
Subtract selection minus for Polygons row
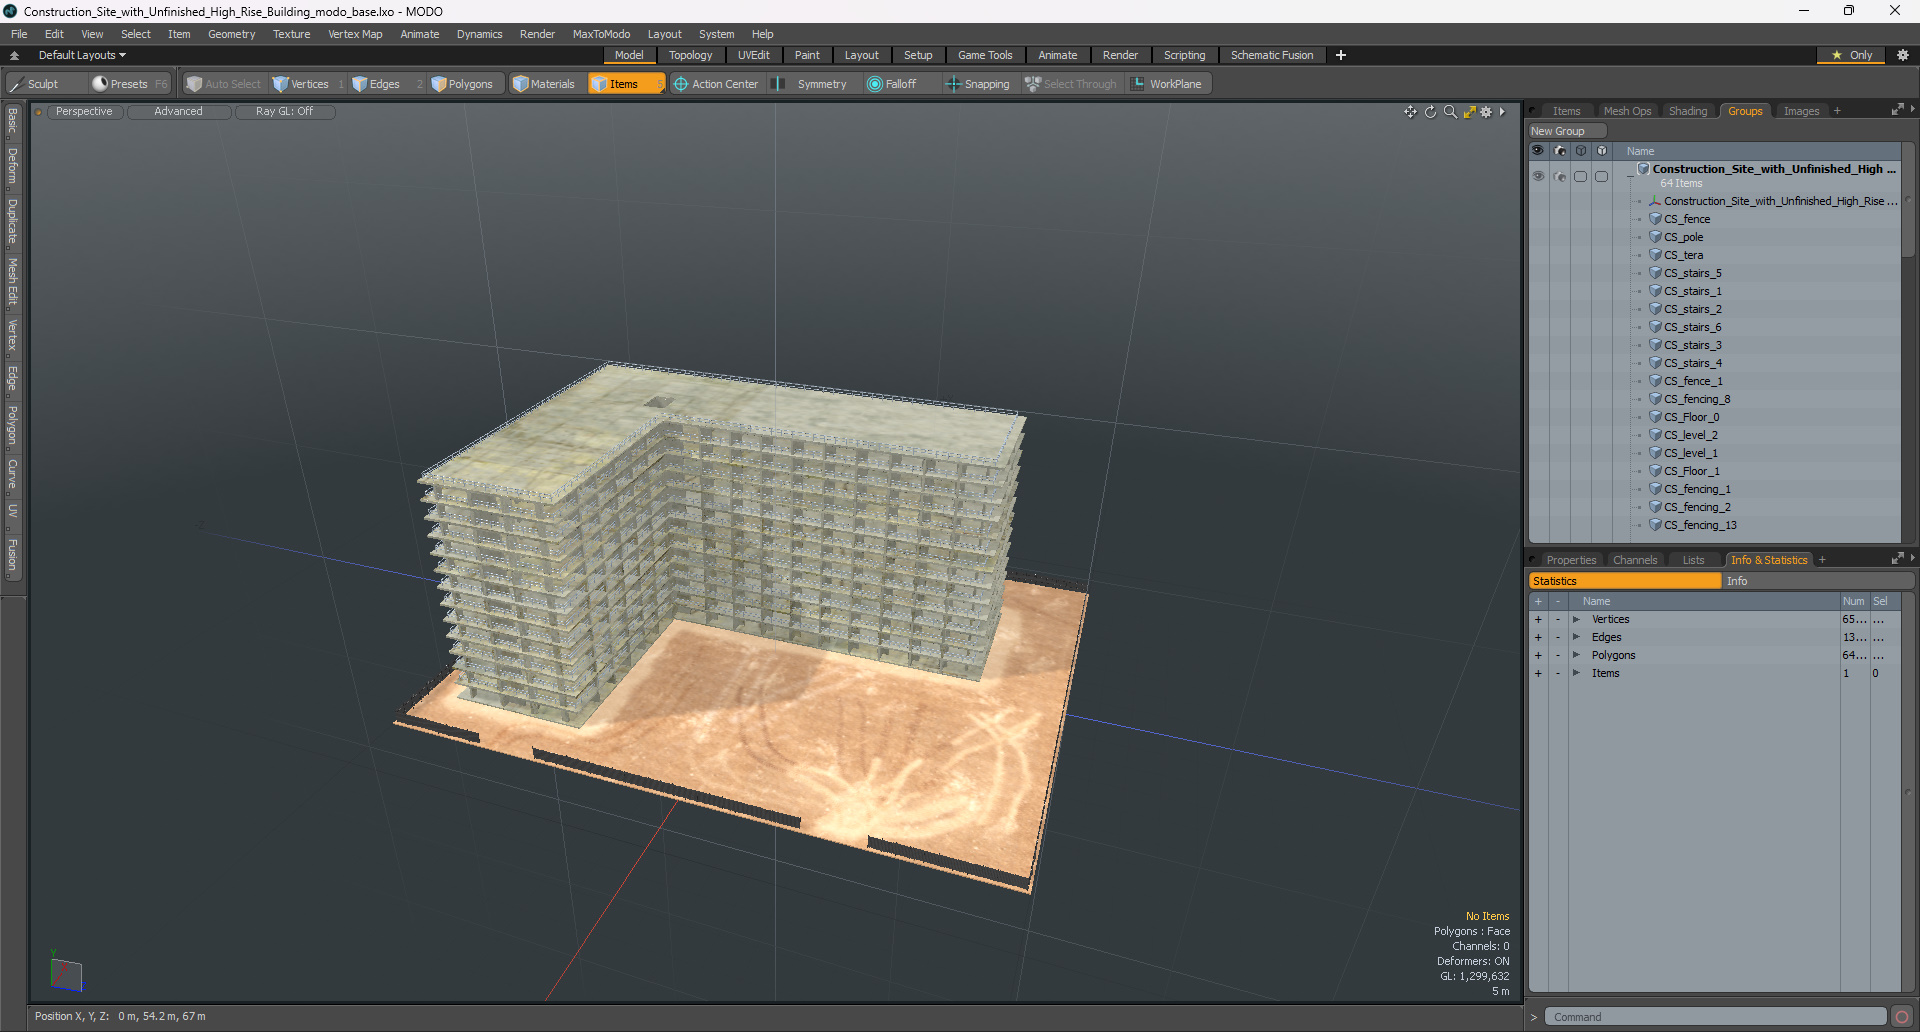[x=1558, y=656]
